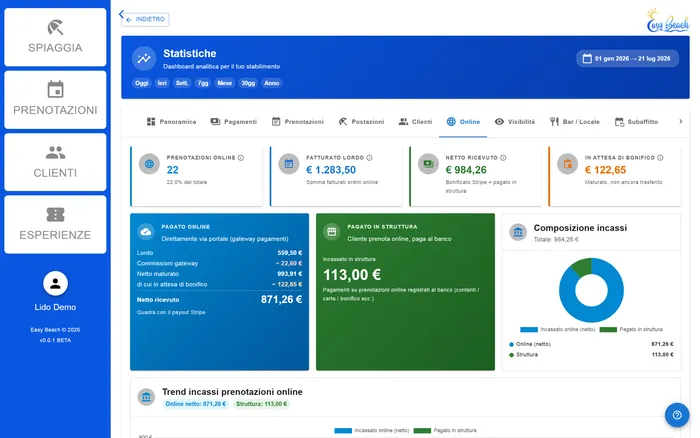This screenshot has height=438, width=700.
Task: Switch to the Panoramica tab
Action: click(171, 122)
